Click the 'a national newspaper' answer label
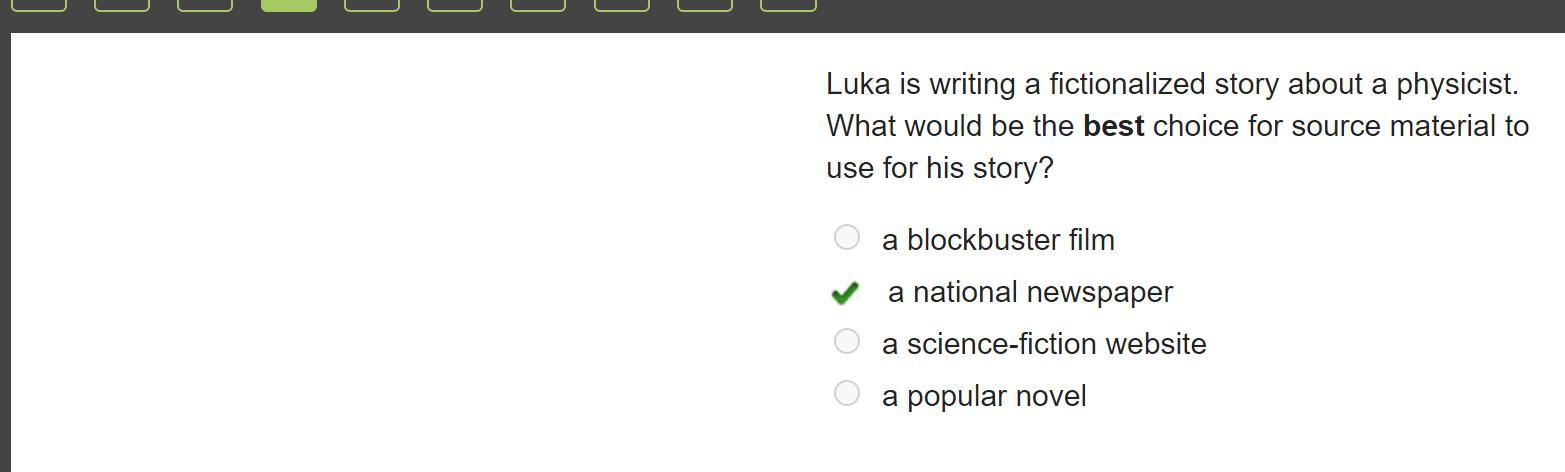The height and width of the screenshot is (472, 1565). pos(1030,292)
